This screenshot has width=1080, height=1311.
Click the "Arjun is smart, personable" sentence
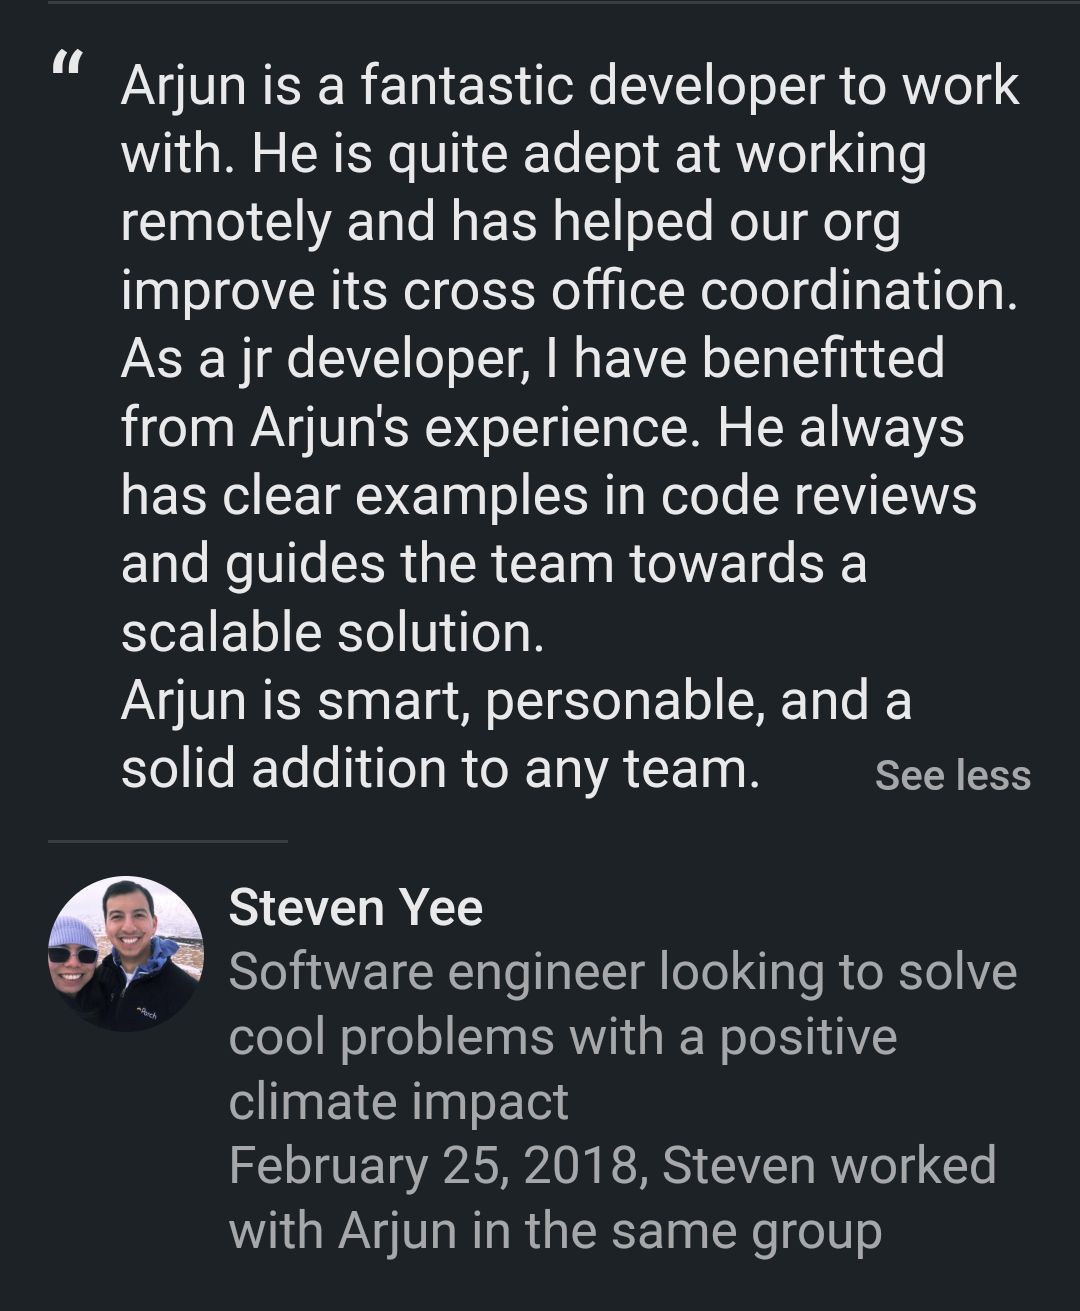point(516,701)
